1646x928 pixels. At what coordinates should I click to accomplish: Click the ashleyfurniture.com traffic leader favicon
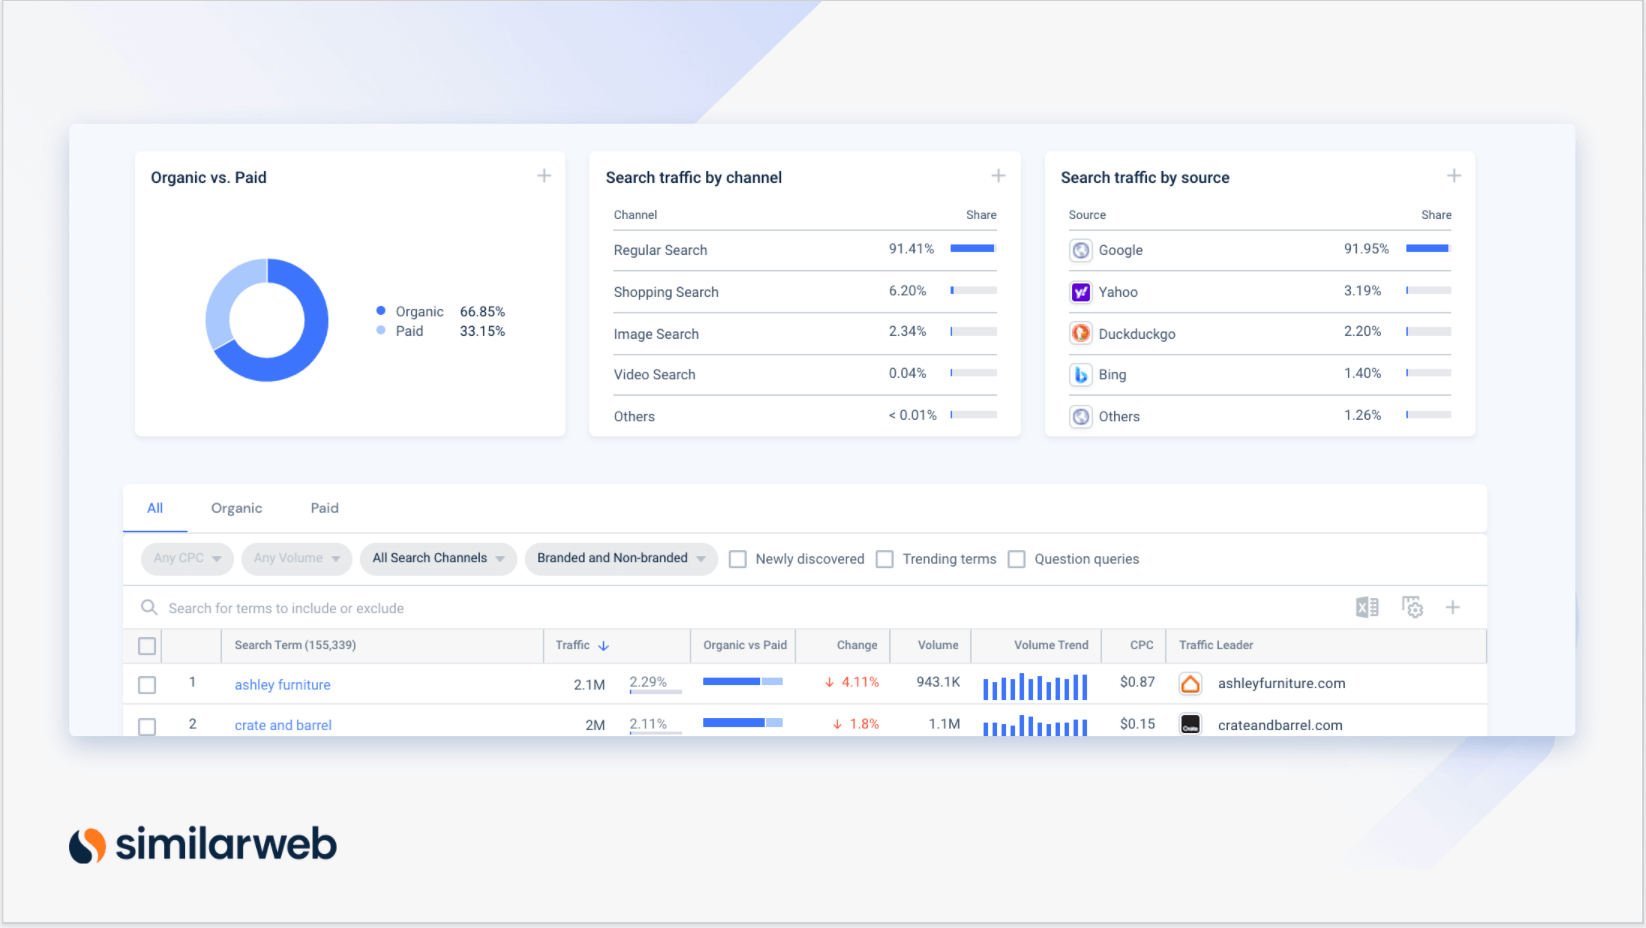click(x=1190, y=684)
